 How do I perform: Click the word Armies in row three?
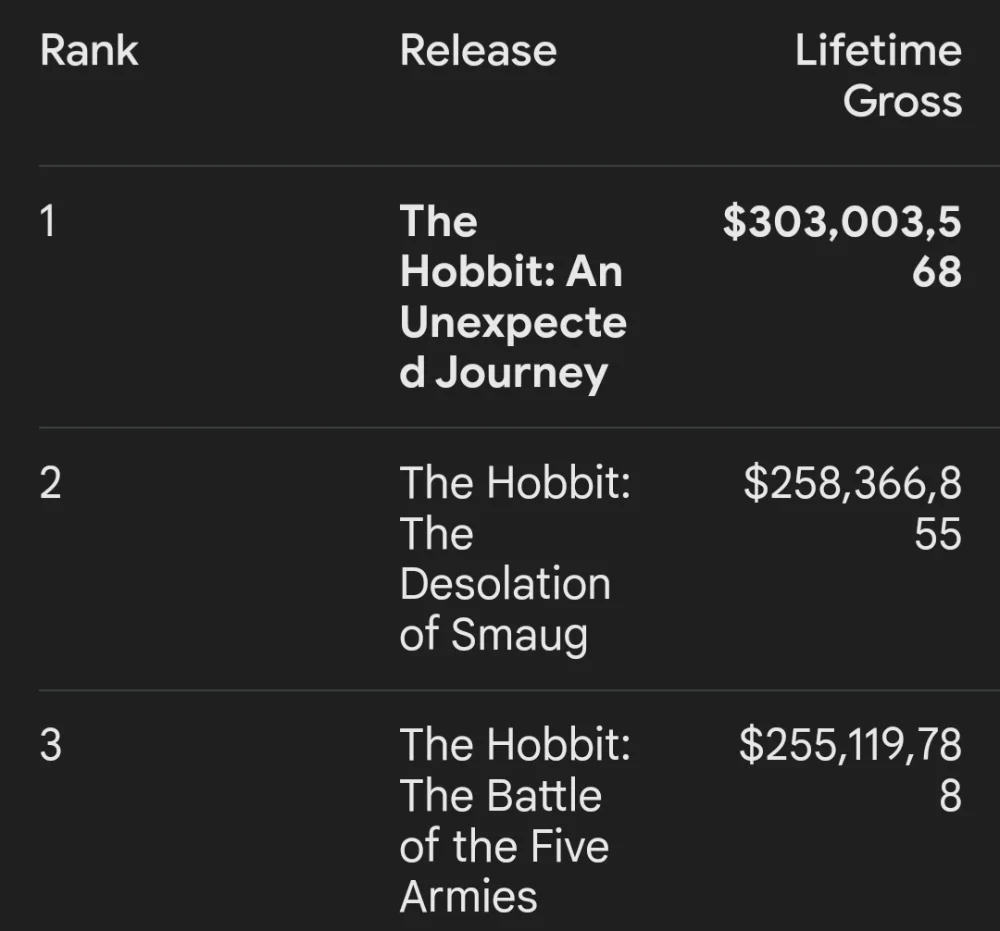469,896
